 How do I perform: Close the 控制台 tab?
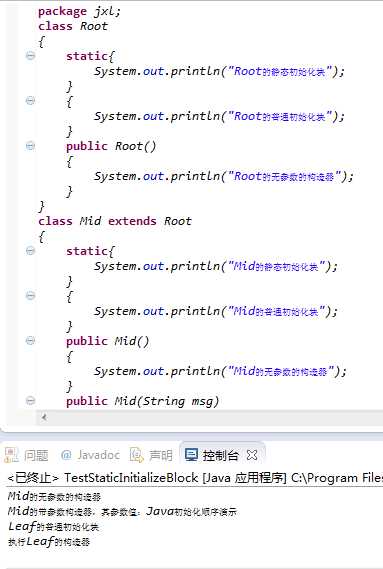tap(252, 455)
